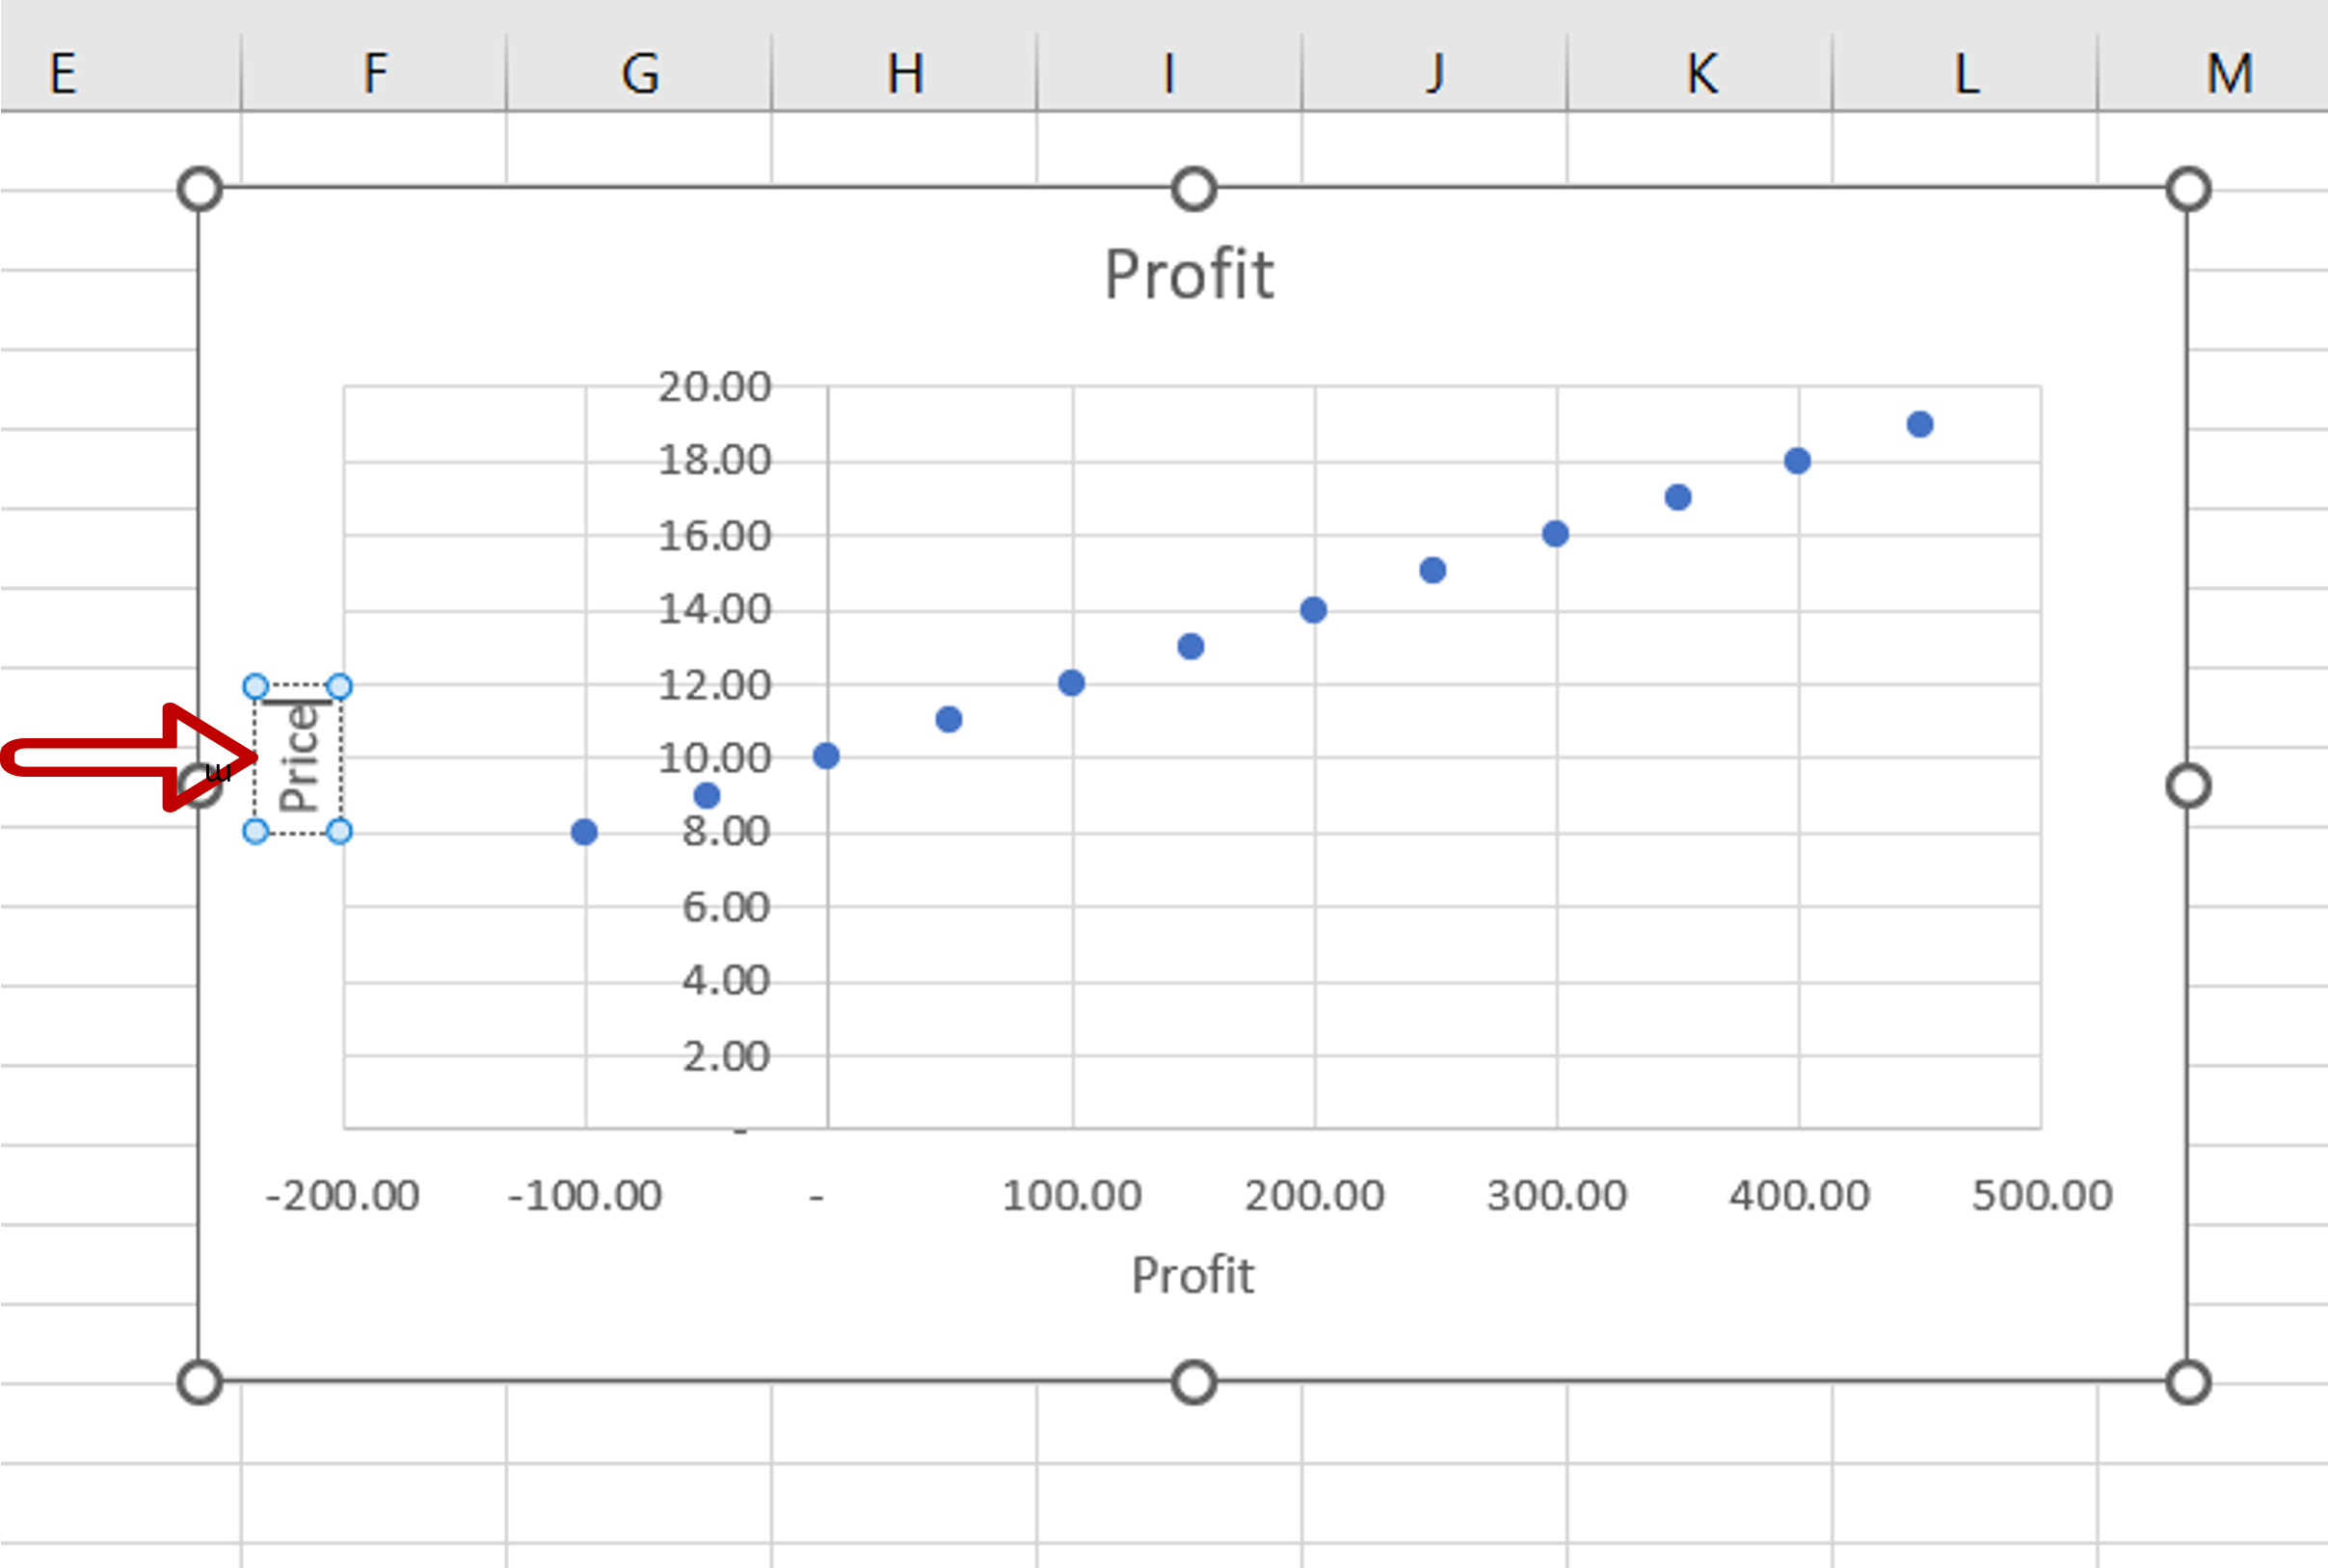Screen dimensions: 2328x1568
Task: Select column header G
Action: (639, 72)
